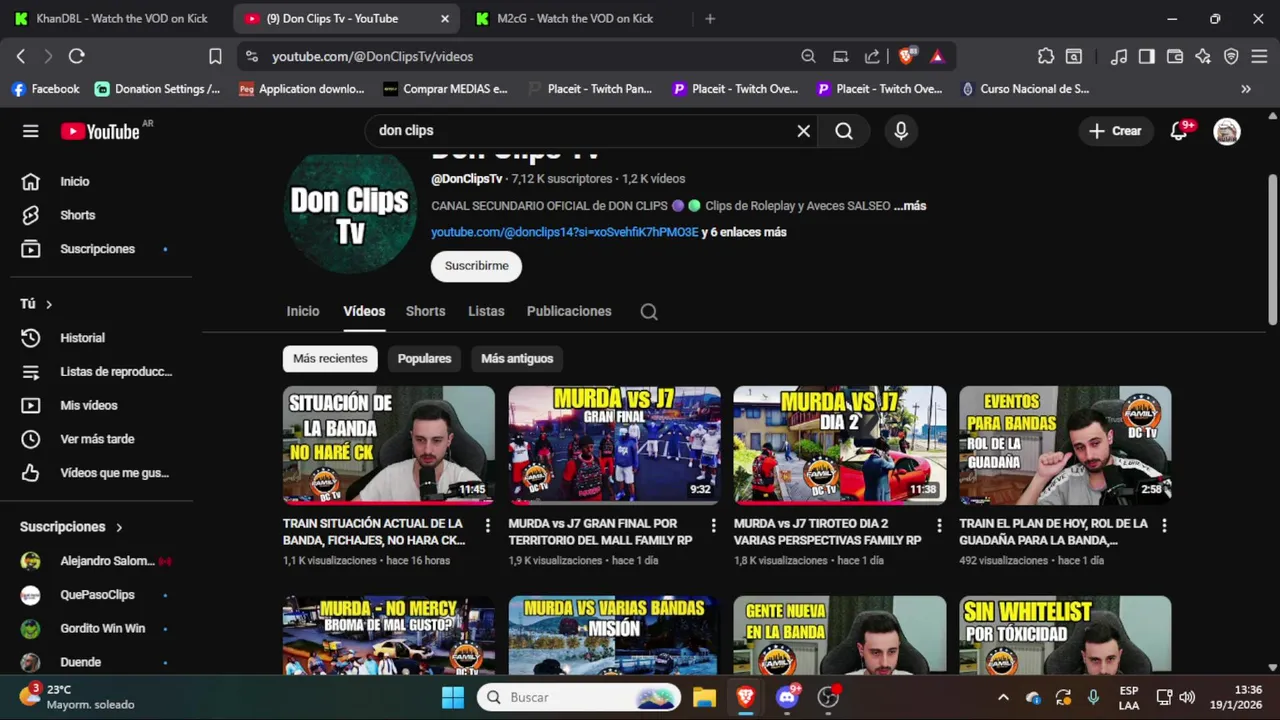Select 'Populares' filter chip
Image resolution: width=1280 pixels, height=720 pixels.
[424, 359]
